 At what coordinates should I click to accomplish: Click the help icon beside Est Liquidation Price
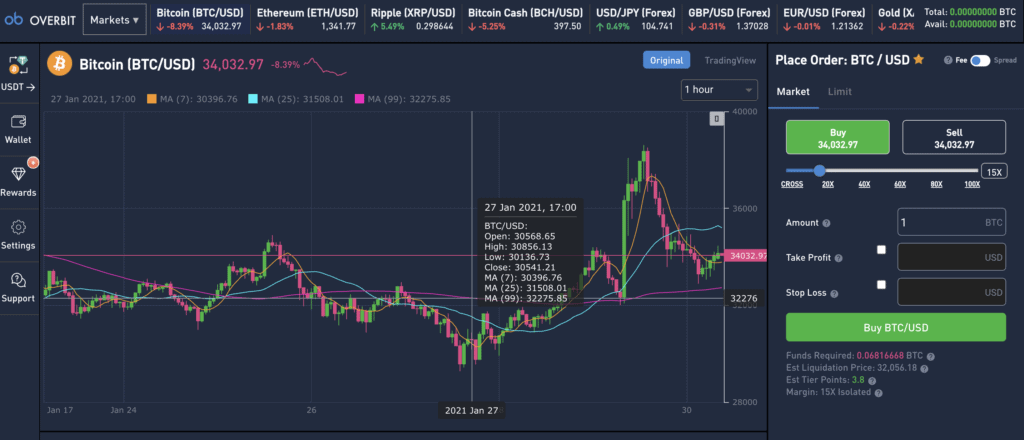pyautogui.click(x=925, y=369)
